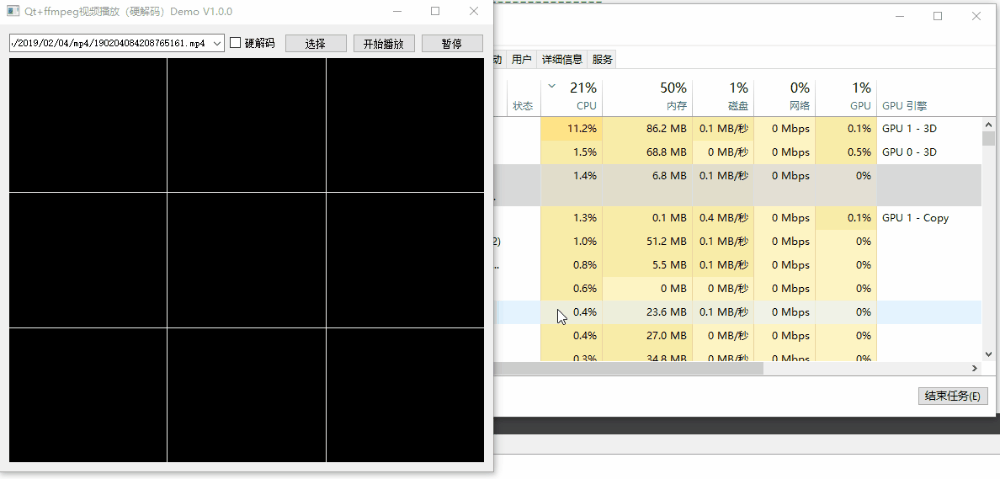Select the top-middle video pane

coord(247,124)
